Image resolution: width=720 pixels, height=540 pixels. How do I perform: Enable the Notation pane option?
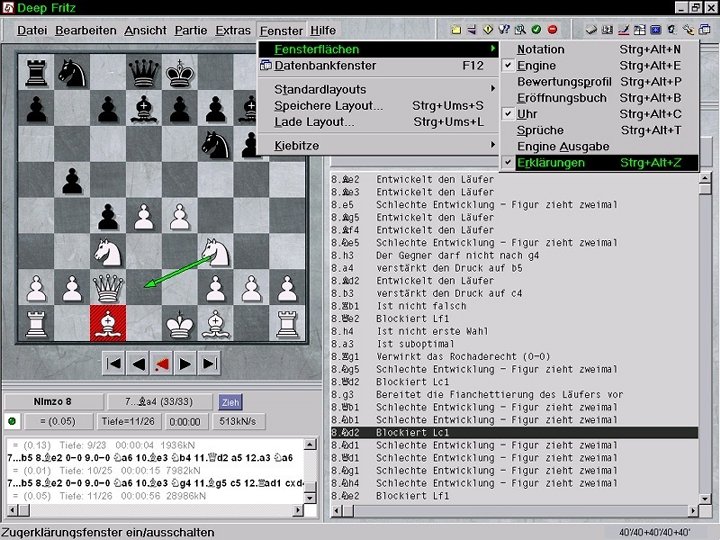[599, 49]
